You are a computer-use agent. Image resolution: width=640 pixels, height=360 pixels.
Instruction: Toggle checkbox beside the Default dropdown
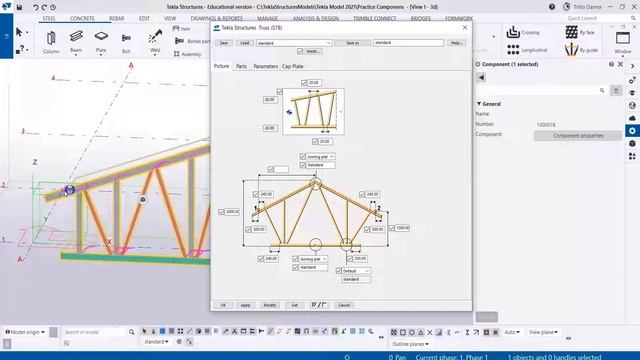click(x=338, y=271)
